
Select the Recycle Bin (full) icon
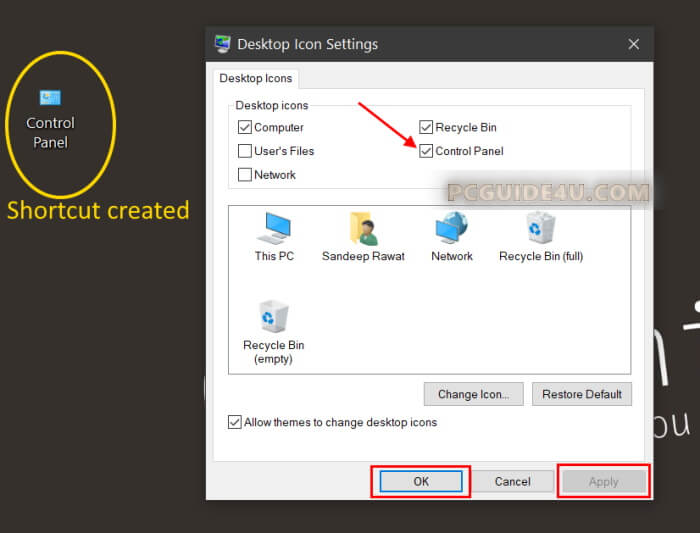[x=541, y=229]
